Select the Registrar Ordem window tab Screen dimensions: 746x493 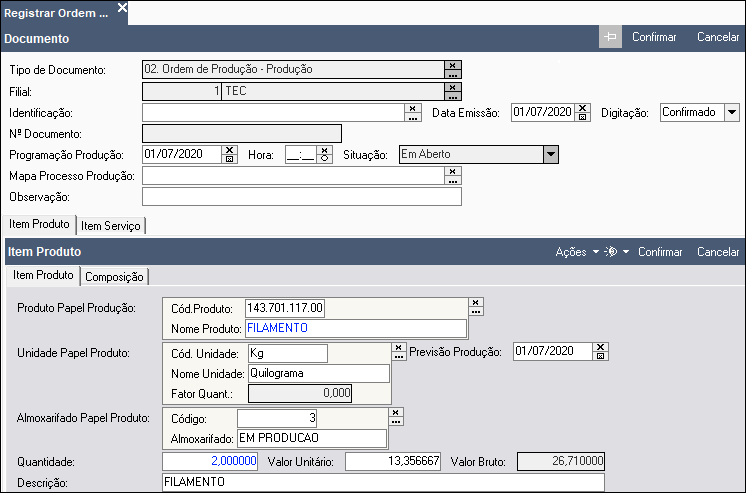(x=56, y=13)
